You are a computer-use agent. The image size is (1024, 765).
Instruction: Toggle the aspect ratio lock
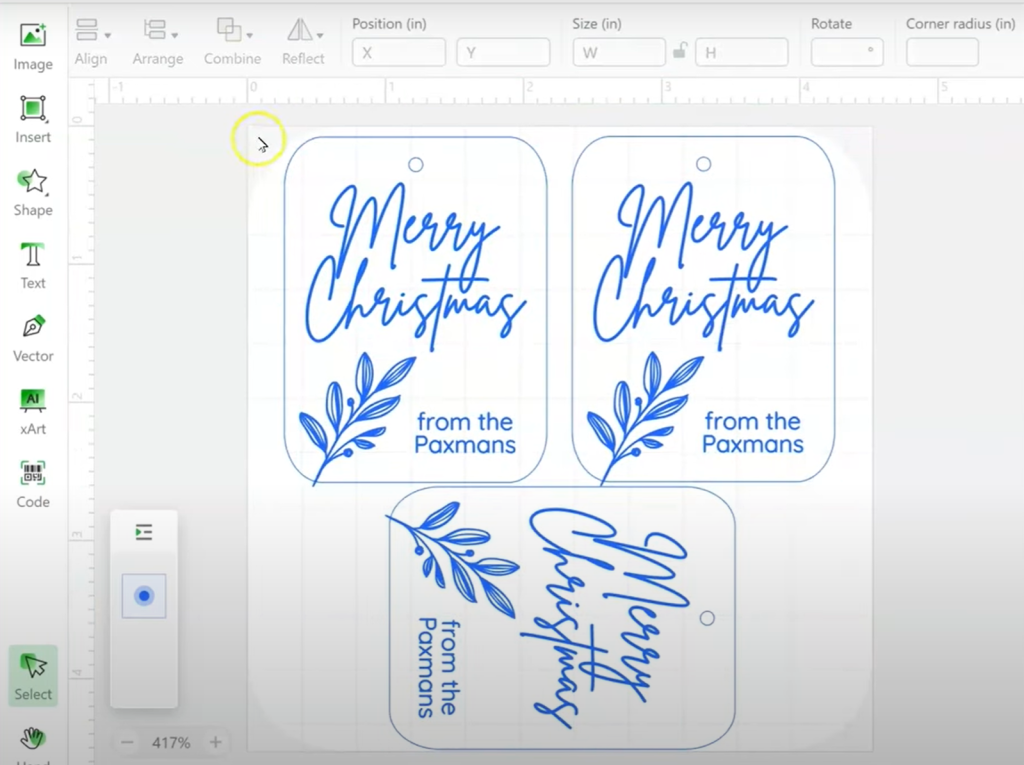click(680, 52)
